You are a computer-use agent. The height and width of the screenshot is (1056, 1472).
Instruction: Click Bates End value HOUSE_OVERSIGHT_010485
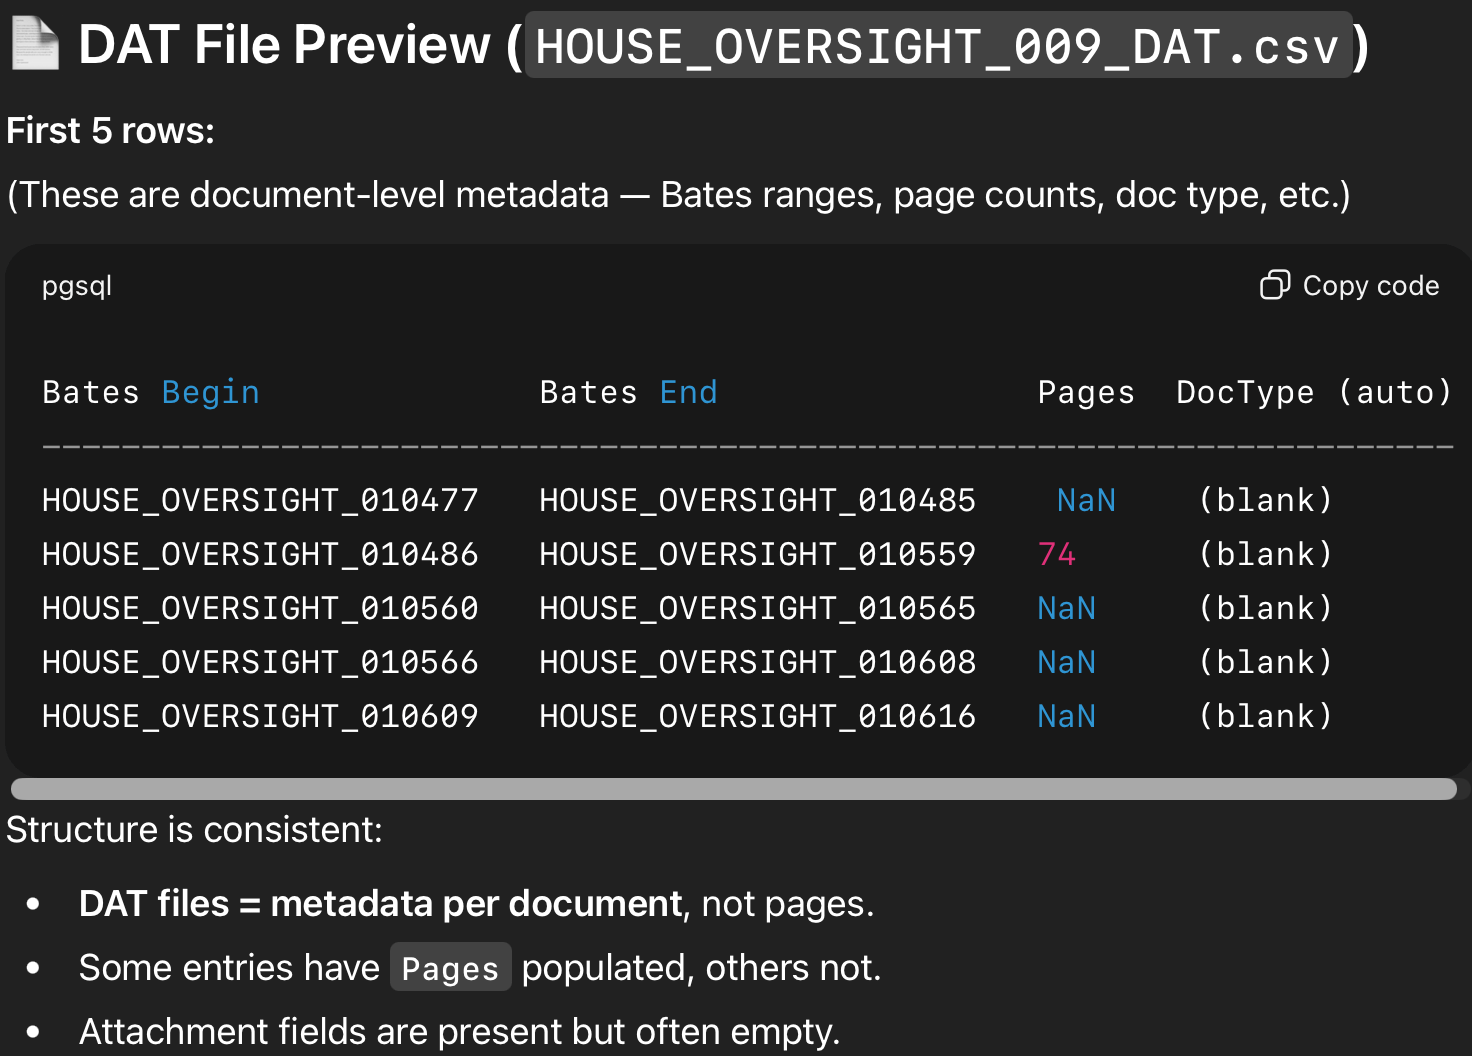pos(758,500)
